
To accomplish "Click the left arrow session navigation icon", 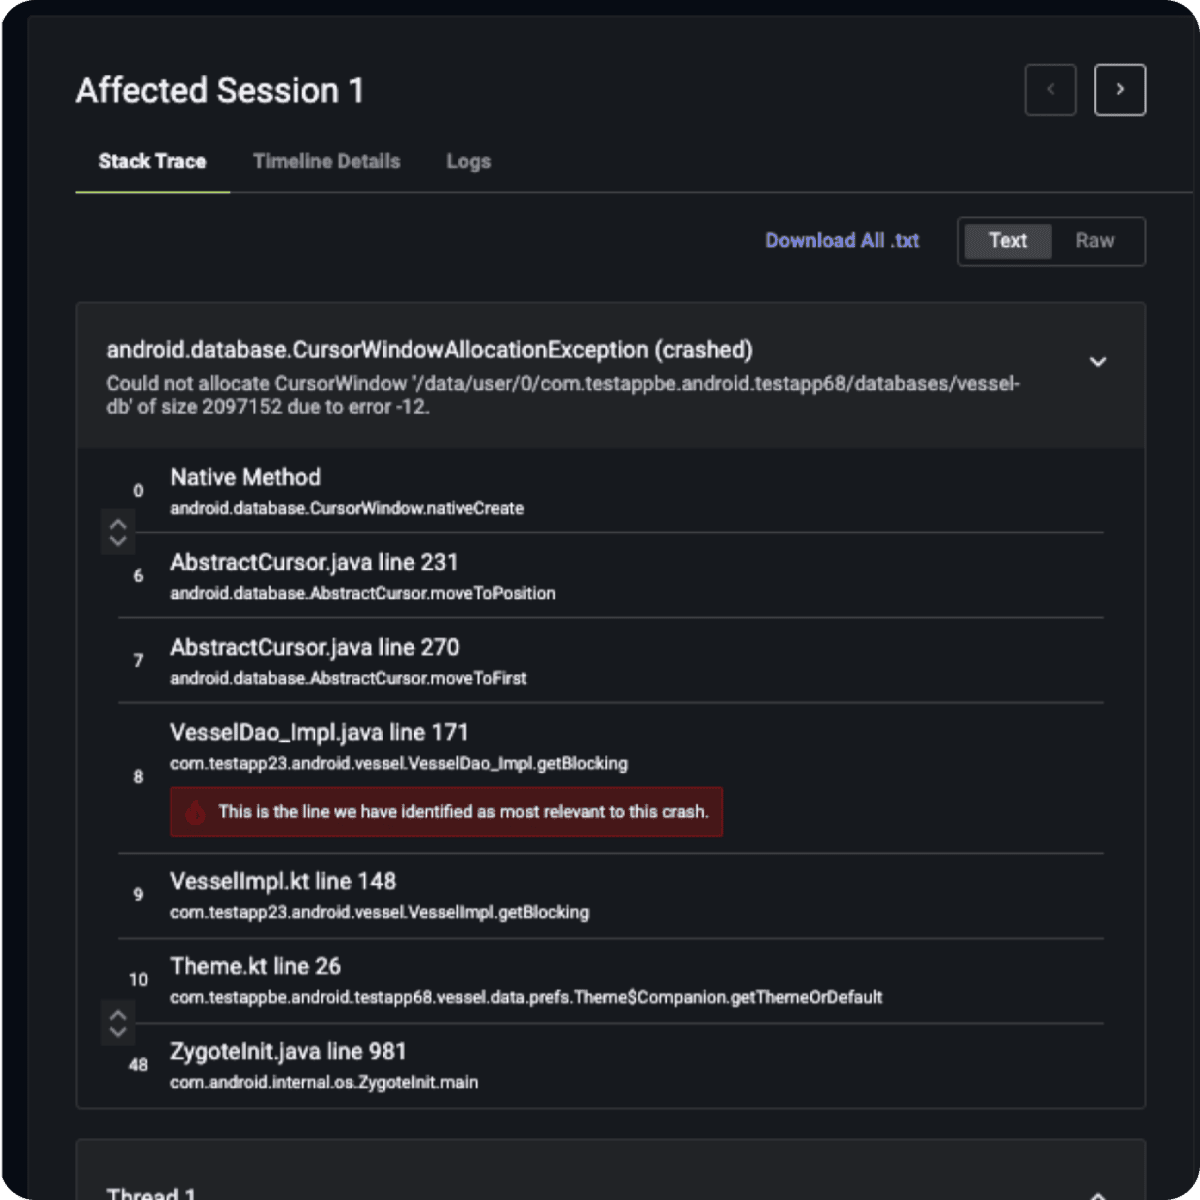I will pyautogui.click(x=1050, y=89).
